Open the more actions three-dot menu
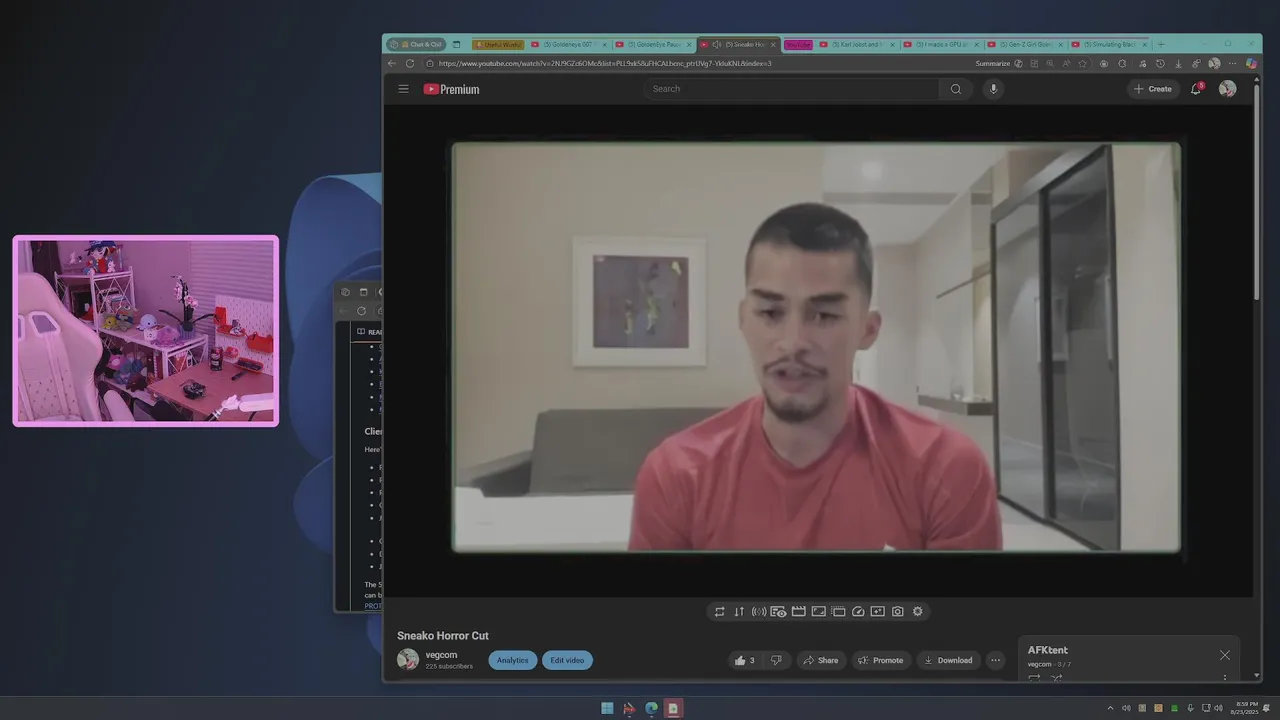The height and width of the screenshot is (720, 1280). [x=995, y=660]
